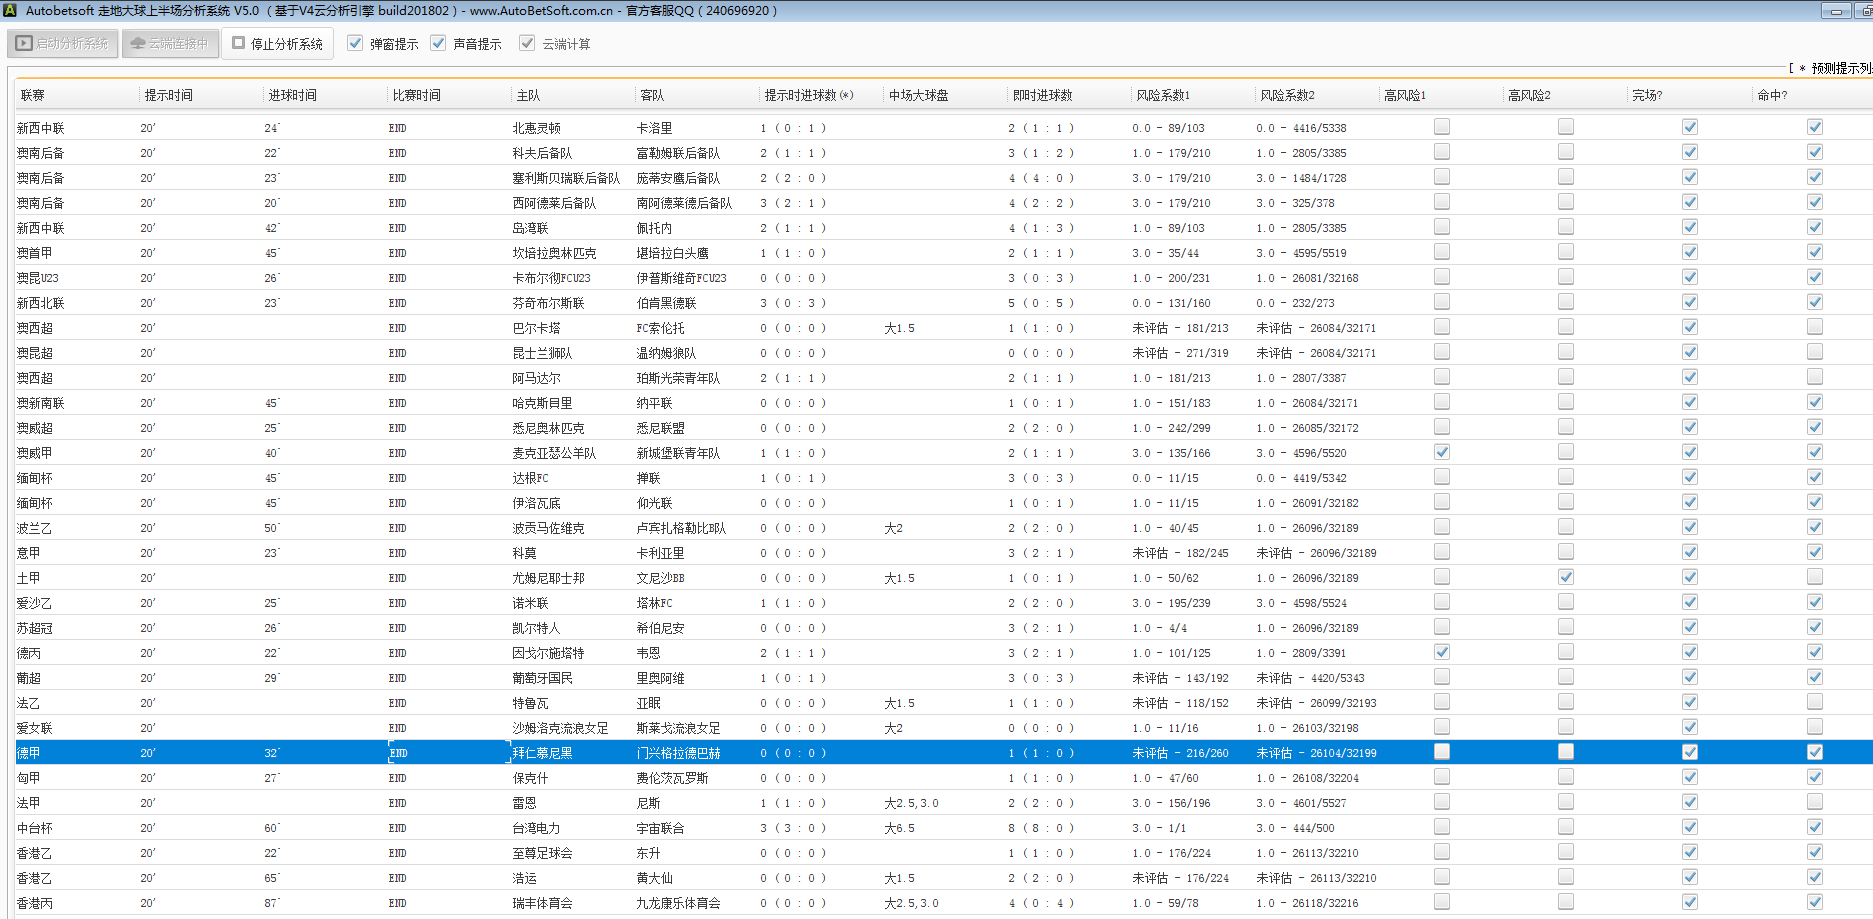The width and height of the screenshot is (1873, 919).
Task: Click the 风险系数1 column header
Action: pos(1163,95)
